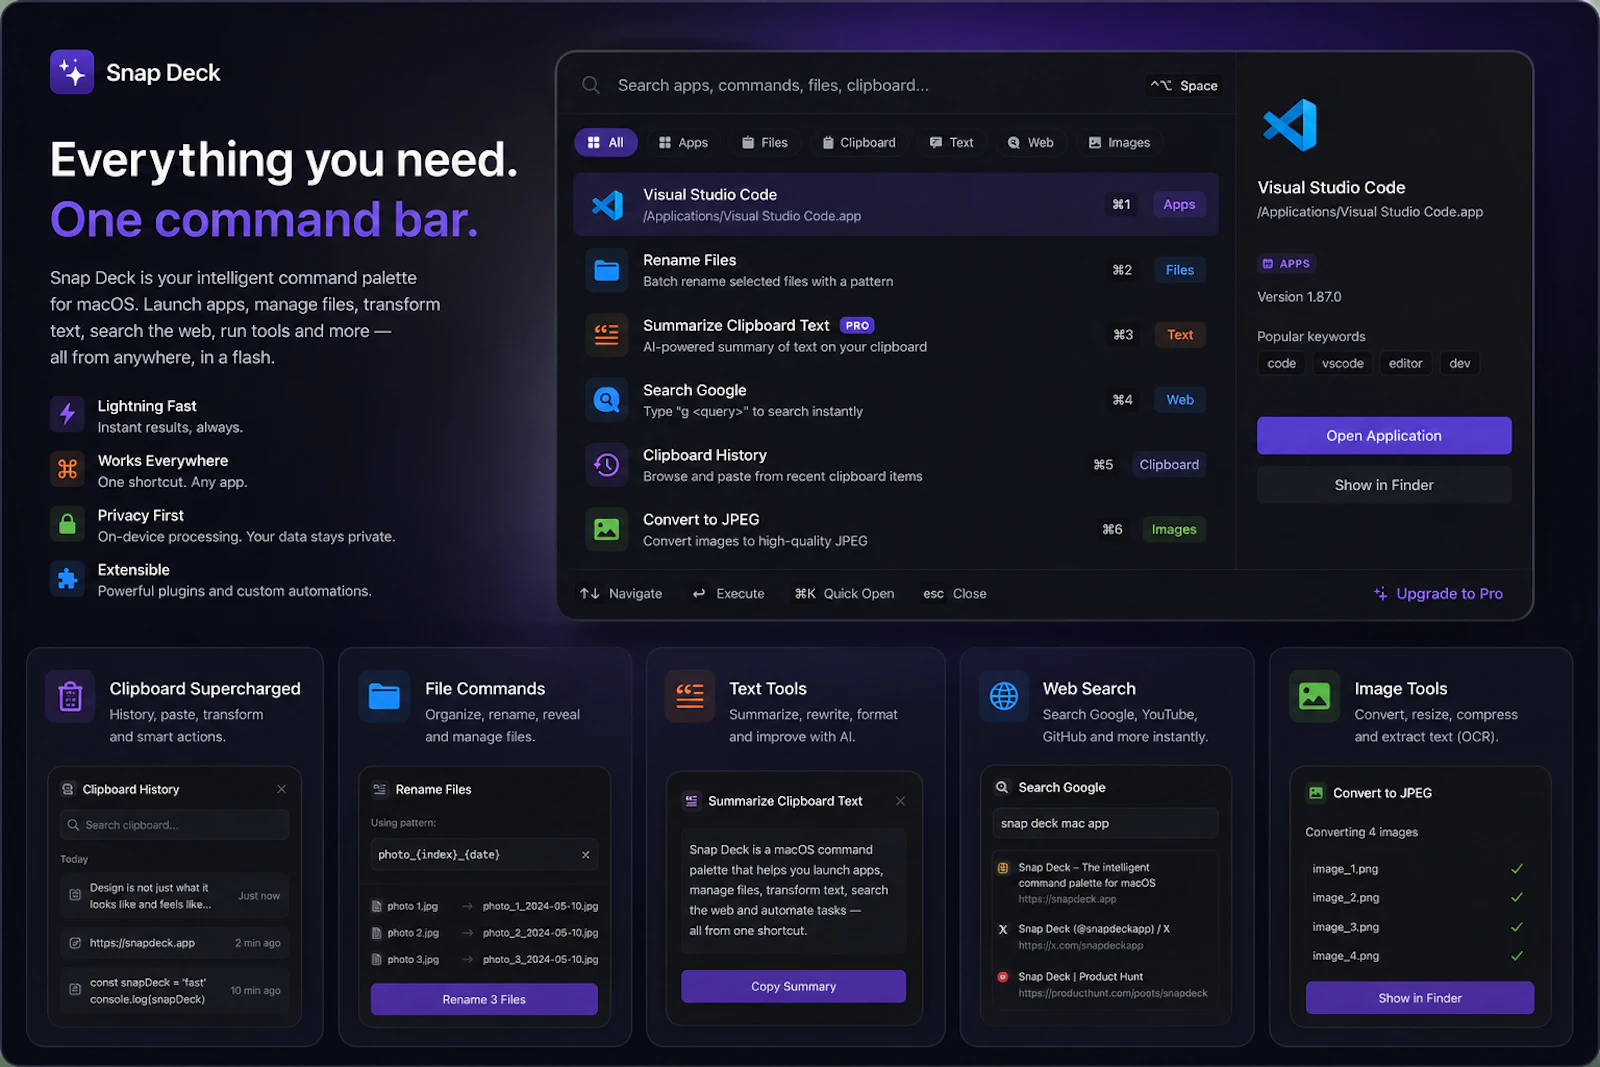Click the 'const snapDeck = fast' clipboard item
Viewport: 1600px width, 1067px height.
click(174, 991)
